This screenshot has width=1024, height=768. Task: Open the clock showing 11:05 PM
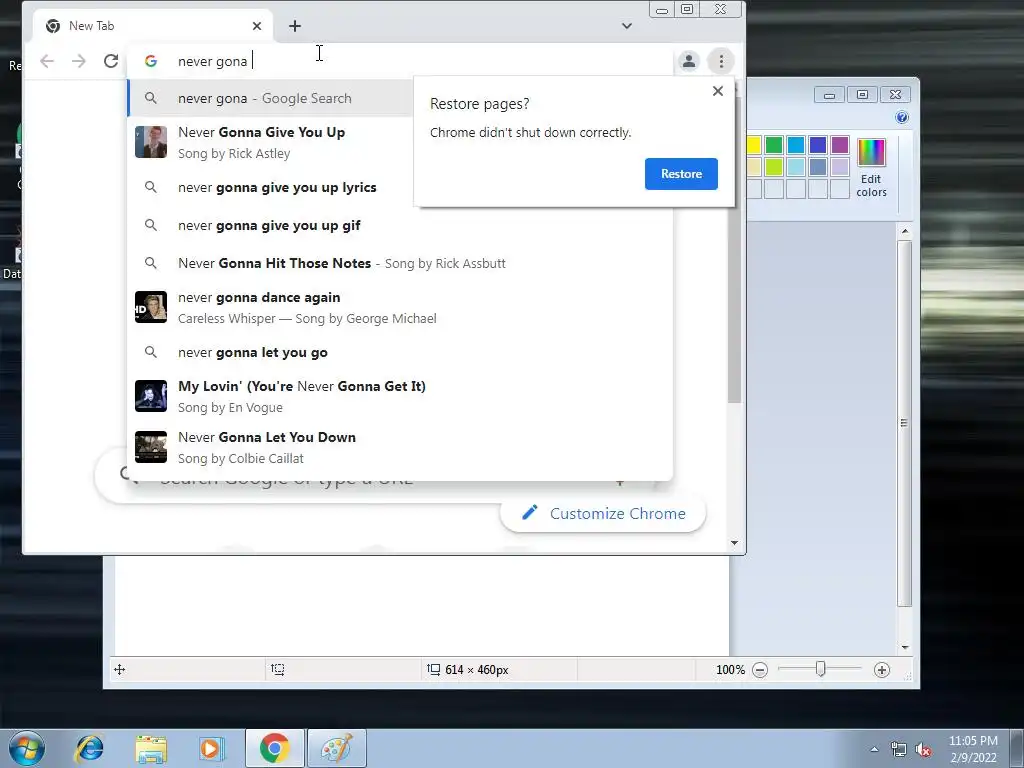[x=973, y=748]
